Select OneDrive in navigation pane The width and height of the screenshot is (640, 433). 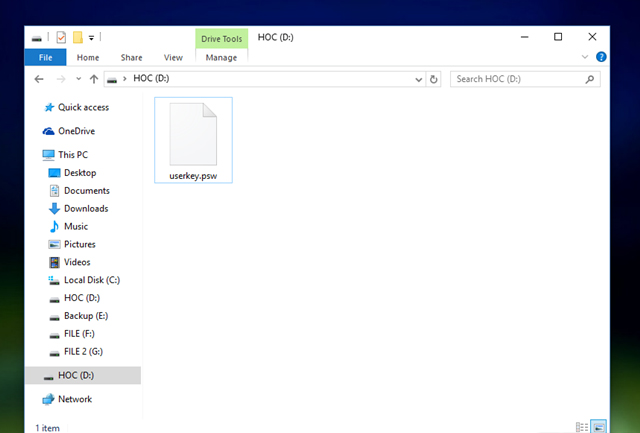coord(76,131)
